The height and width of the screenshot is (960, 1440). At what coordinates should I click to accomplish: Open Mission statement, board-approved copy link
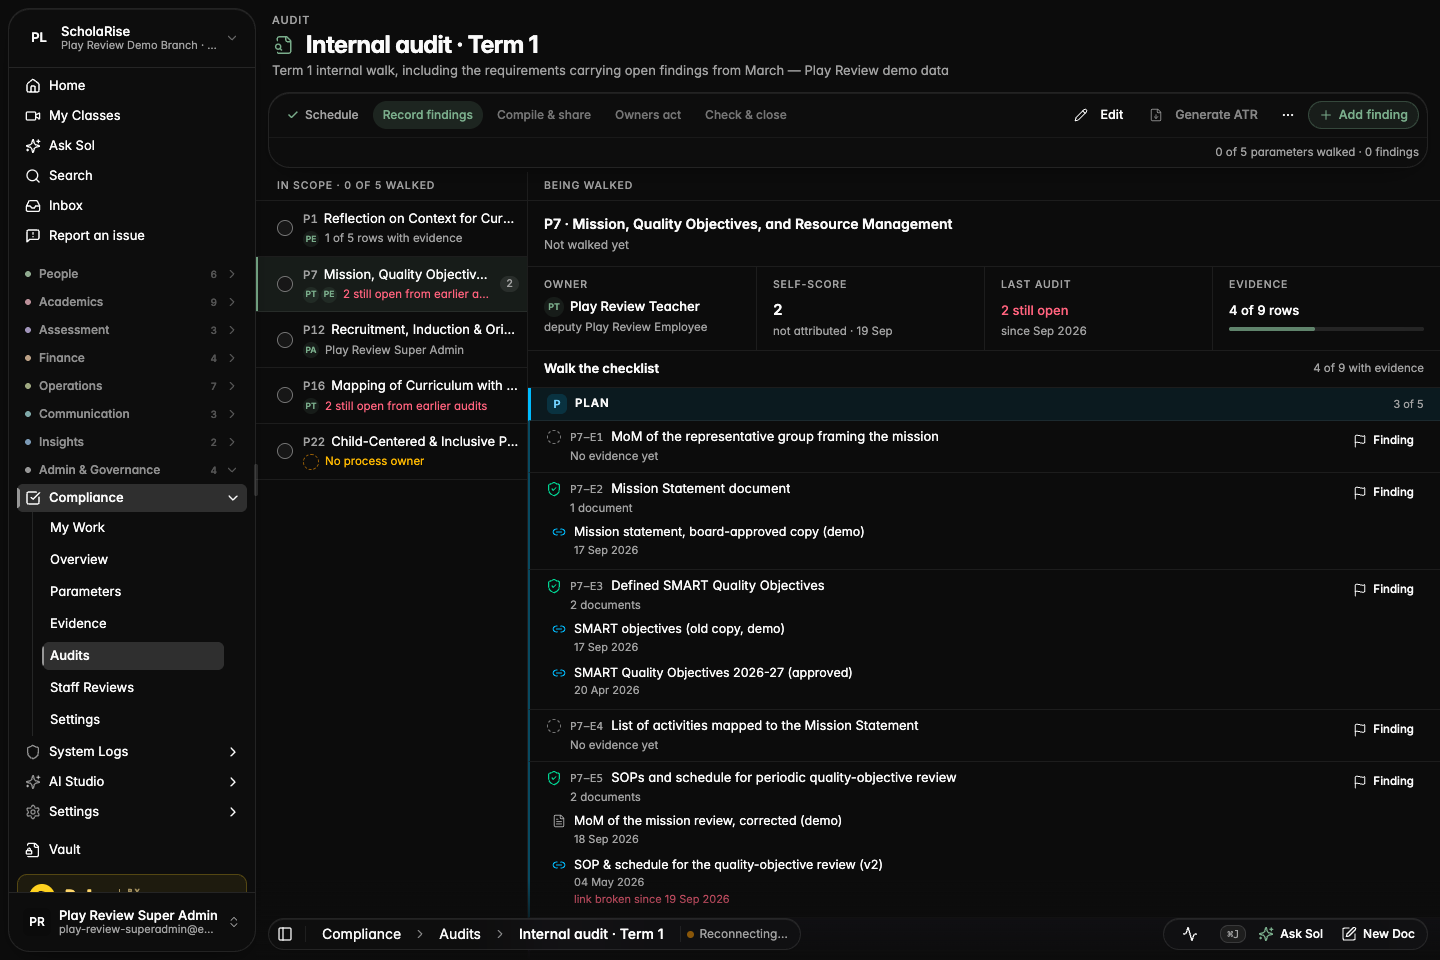click(x=719, y=532)
